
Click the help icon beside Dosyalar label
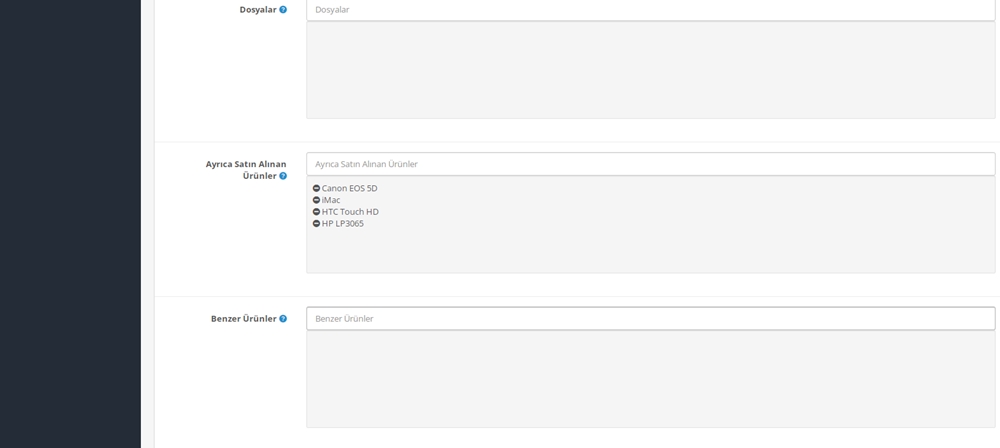[x=283, y=10]
